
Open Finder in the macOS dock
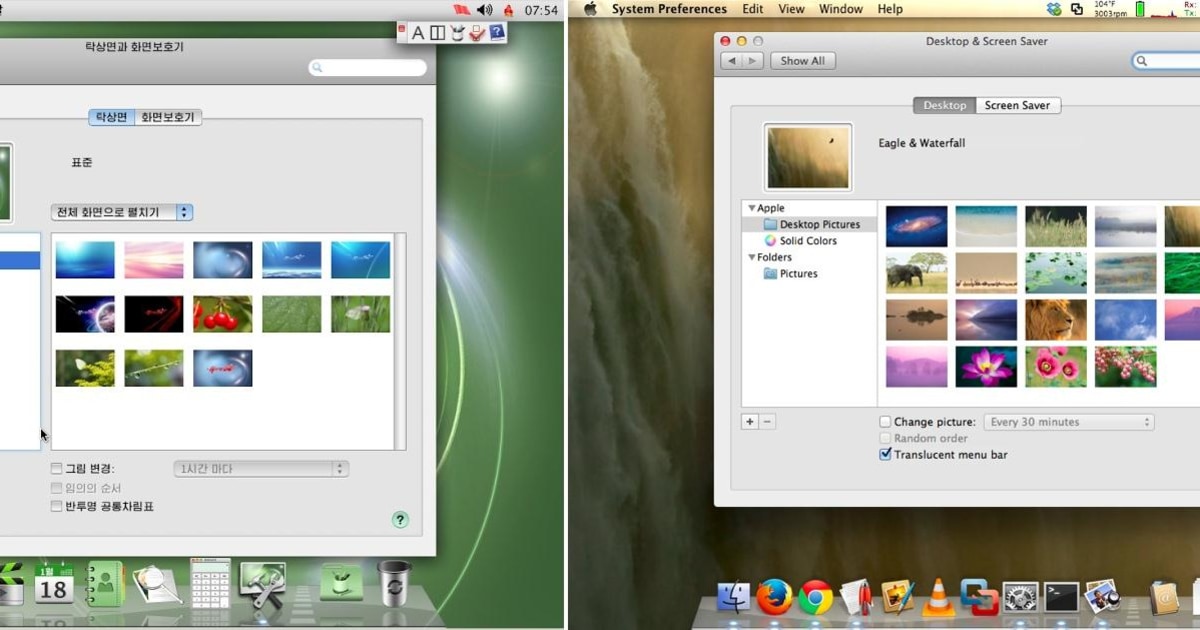pos(733,597)
